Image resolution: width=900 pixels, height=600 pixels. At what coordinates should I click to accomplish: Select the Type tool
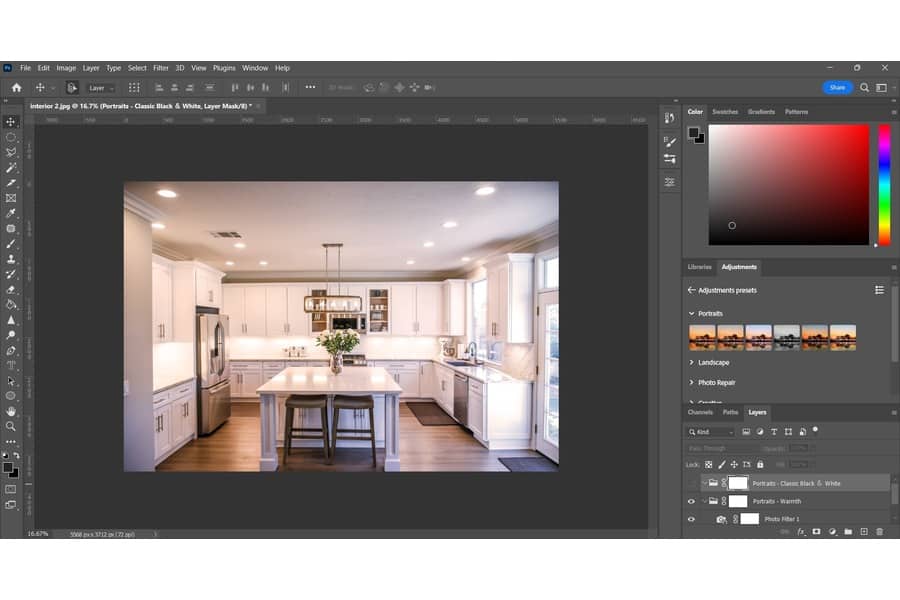(11, 365)
